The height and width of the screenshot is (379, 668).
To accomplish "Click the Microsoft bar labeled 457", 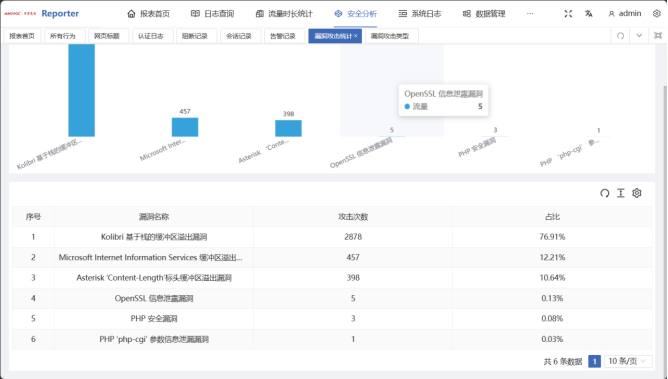I will pyautogui.click(x=185, y=127).
